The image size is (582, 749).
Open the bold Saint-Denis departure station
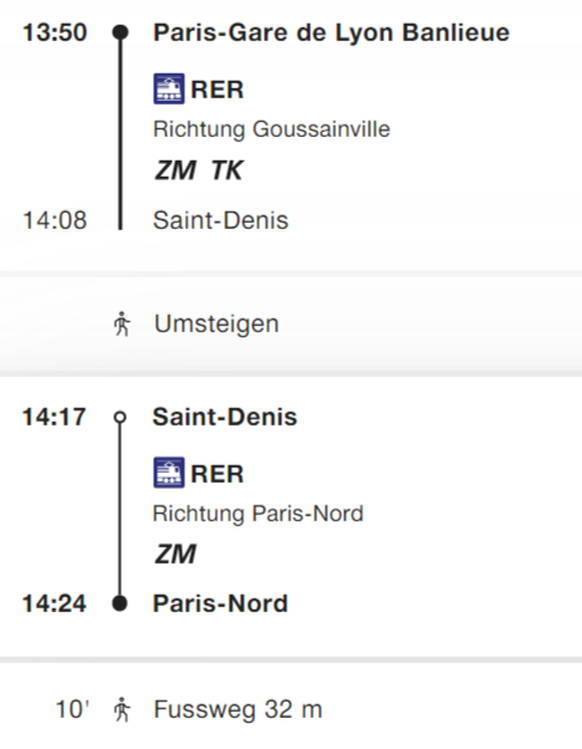tap(225, 417)
